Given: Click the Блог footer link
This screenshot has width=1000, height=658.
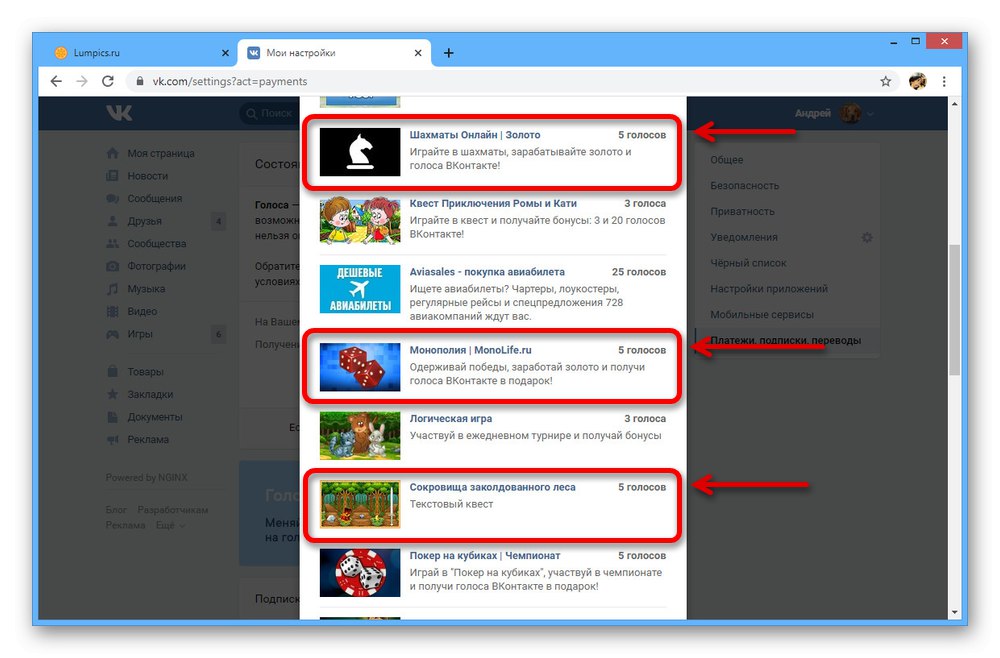Looking at the screenshot, I should (x=116, y=509).
